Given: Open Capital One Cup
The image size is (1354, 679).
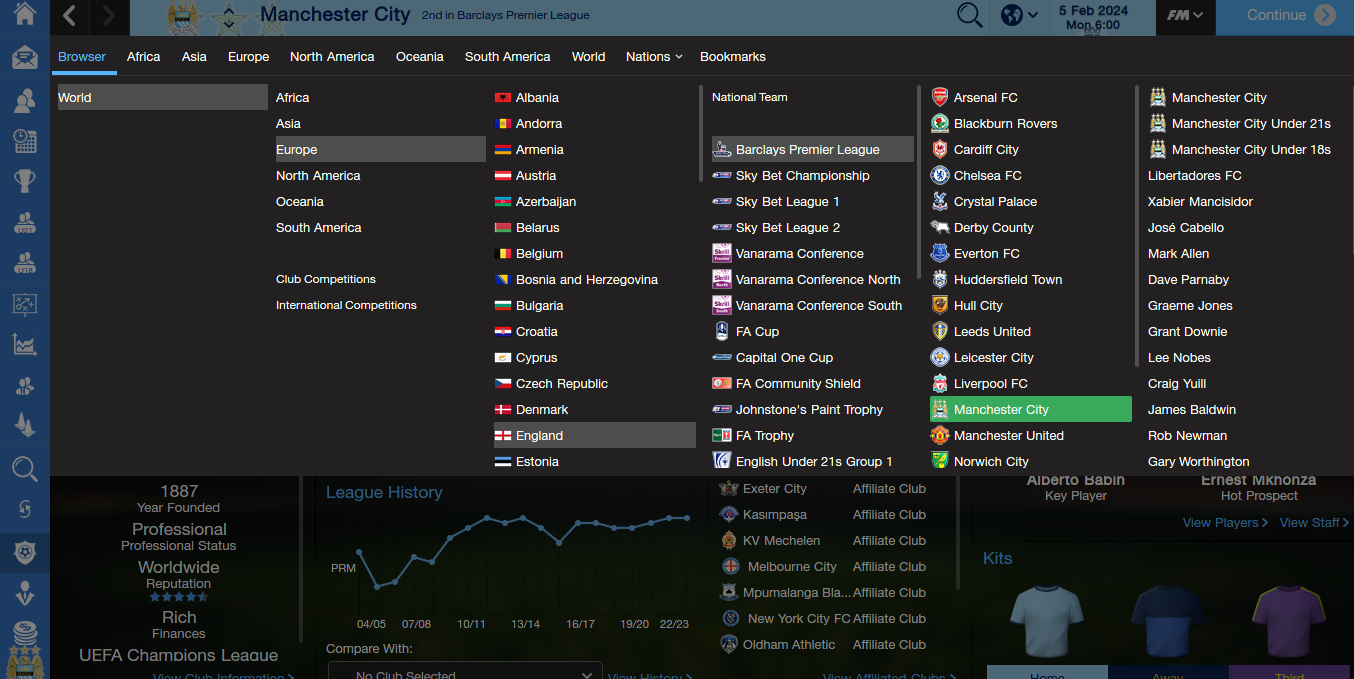Looking at the screenshot, I should tap(813, 358).
